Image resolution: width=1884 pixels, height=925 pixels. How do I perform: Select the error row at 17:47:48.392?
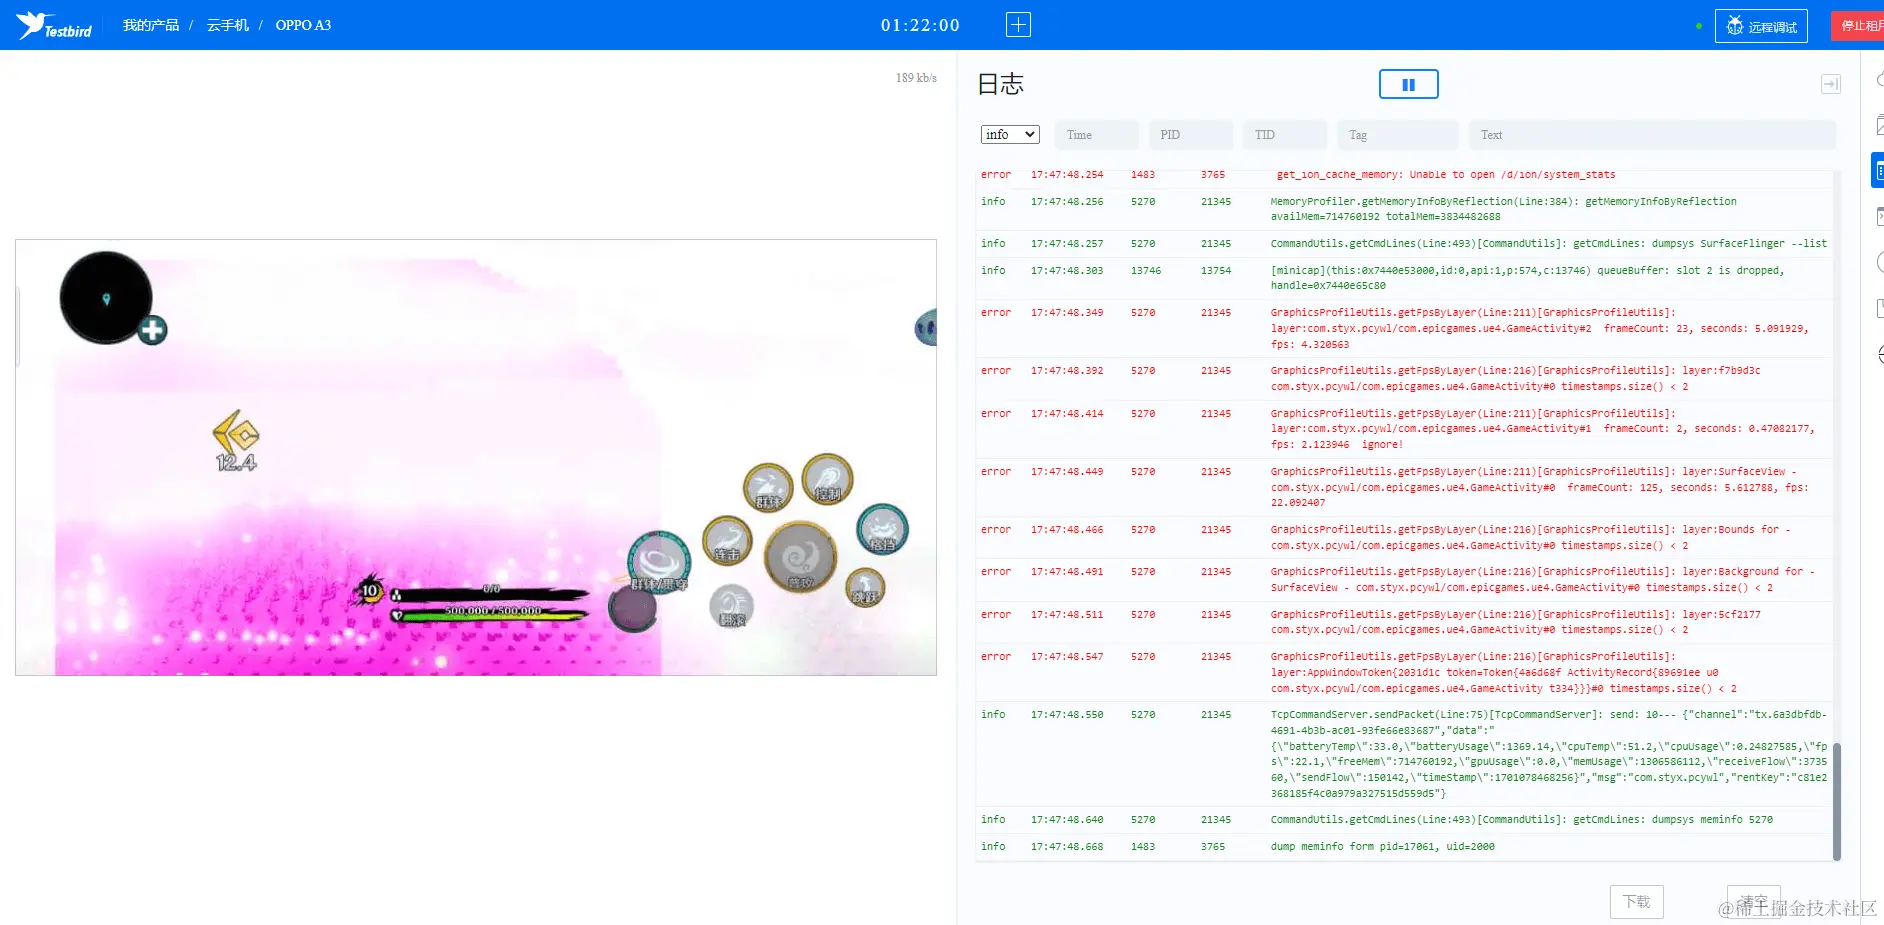click(x=1405, y=378)
